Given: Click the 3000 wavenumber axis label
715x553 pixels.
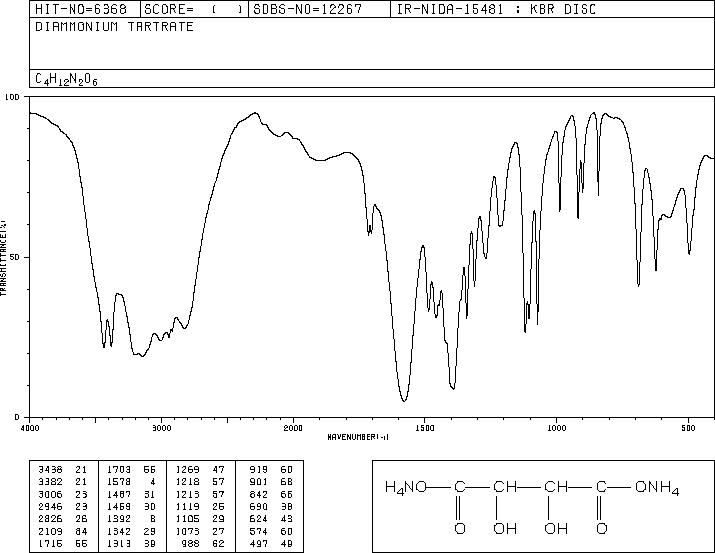Looking at the screenshot, I should point(162,428).
